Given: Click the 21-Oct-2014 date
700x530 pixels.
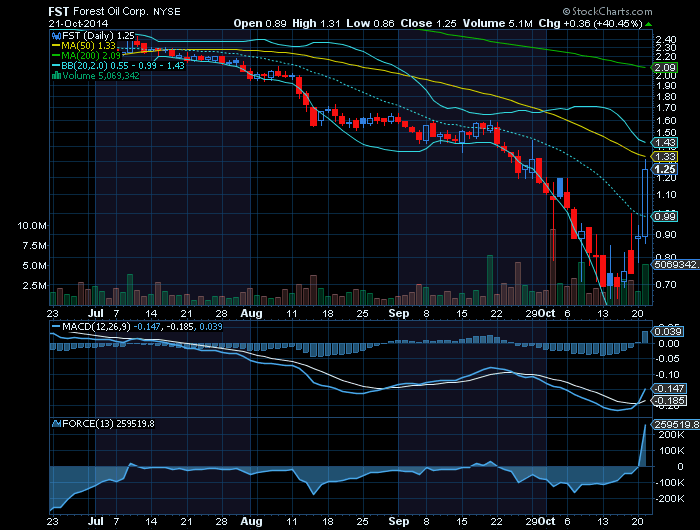Looking at the screenshot, I should click(79, 24).
